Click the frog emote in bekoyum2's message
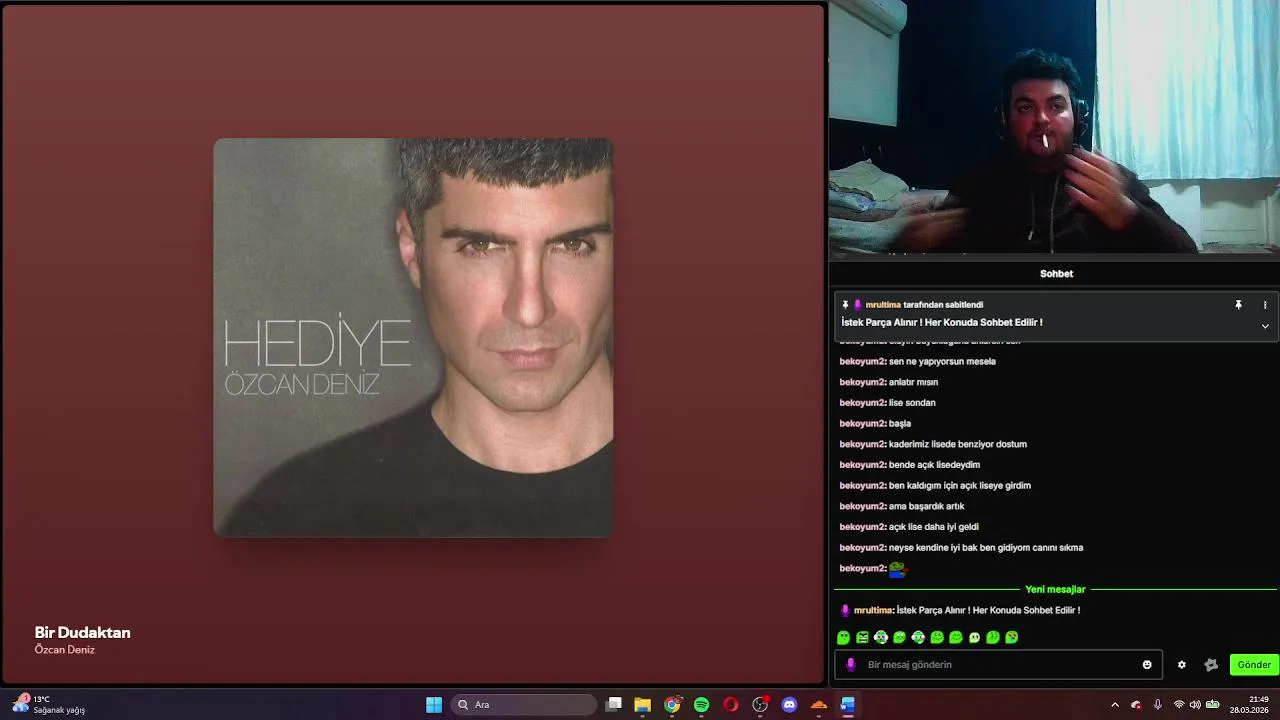 coord(897,568)
